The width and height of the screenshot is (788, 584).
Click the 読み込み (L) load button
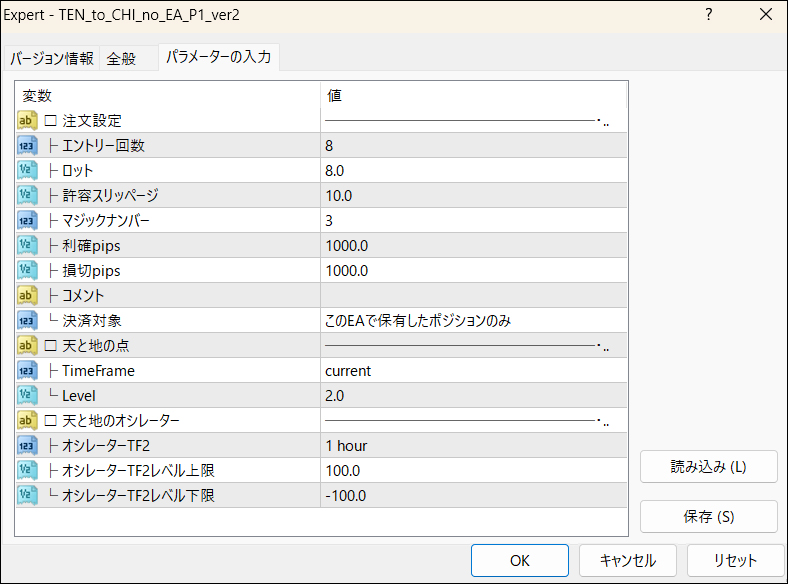pyautogui.click(x=708, y=466)
